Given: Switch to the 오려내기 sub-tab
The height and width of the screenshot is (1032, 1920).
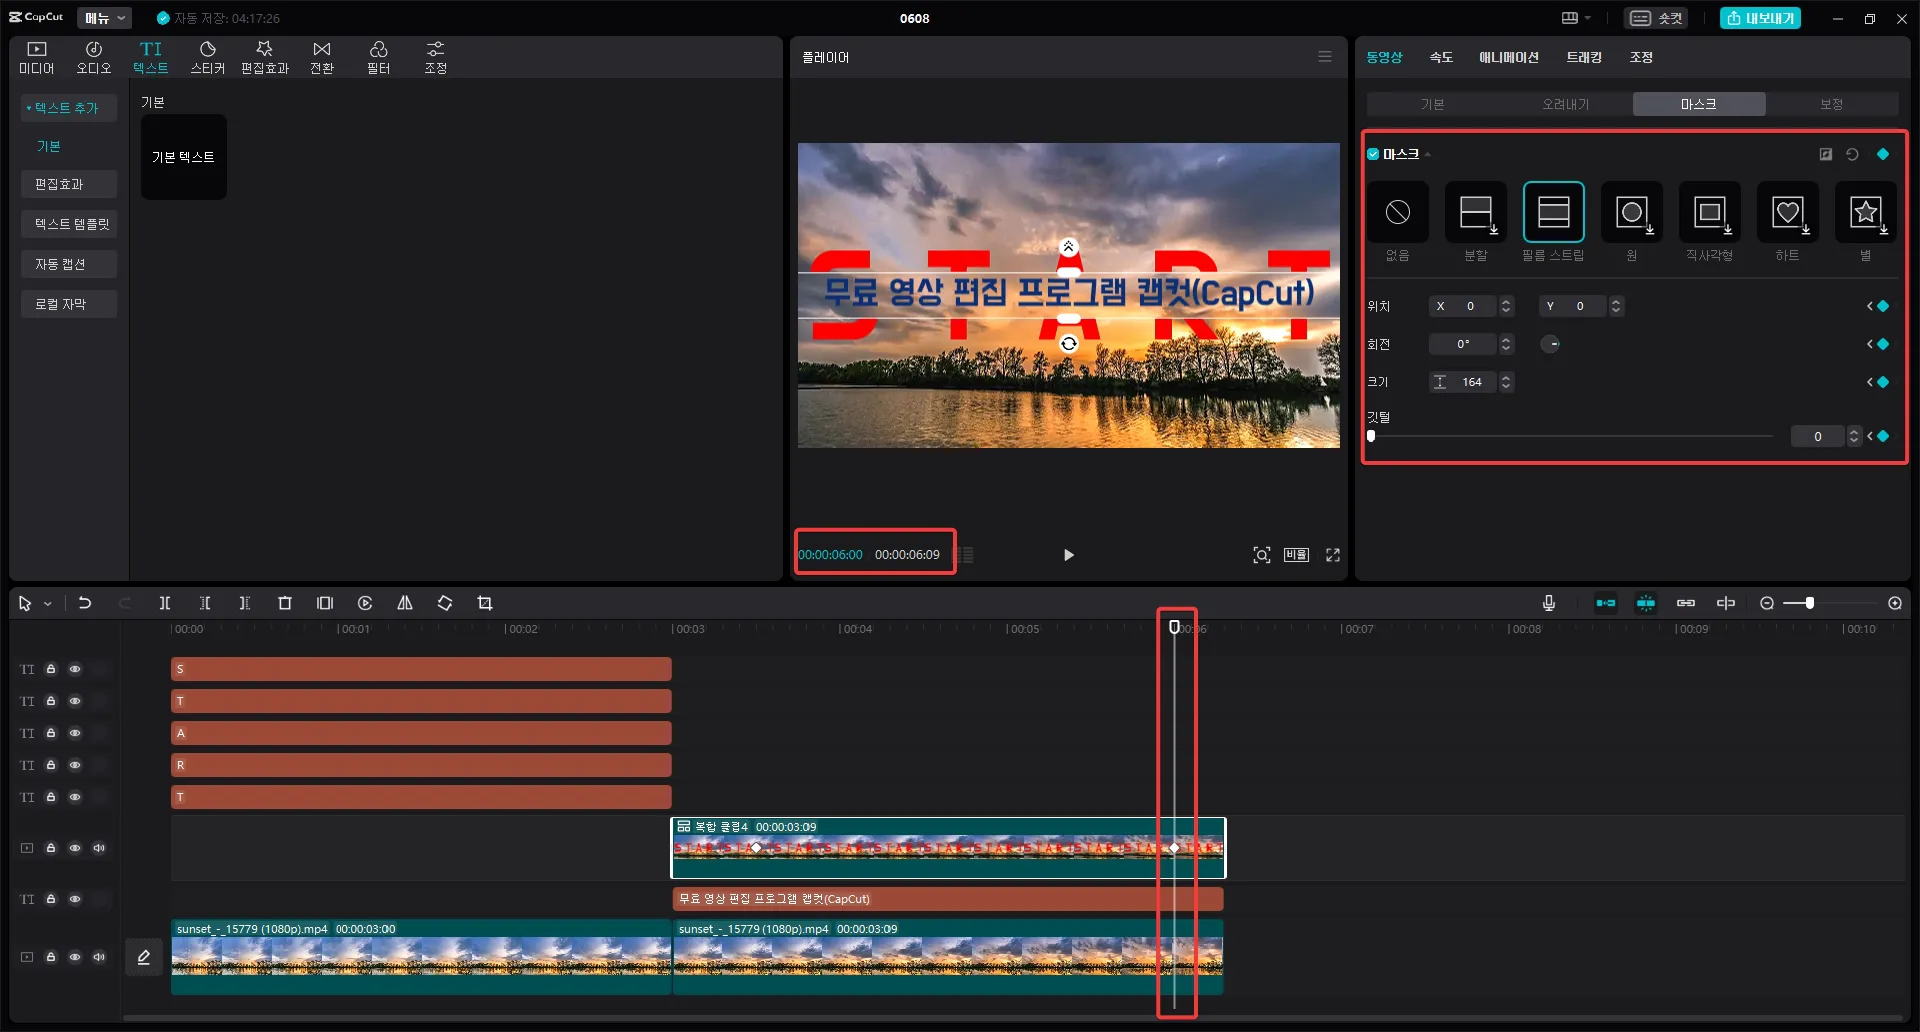Looking at the screenshot, I should click(x=1566, y=104).
